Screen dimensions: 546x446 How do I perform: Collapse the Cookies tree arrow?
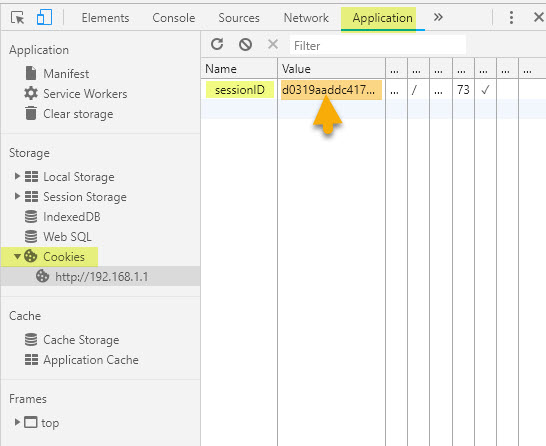[17, 257]
